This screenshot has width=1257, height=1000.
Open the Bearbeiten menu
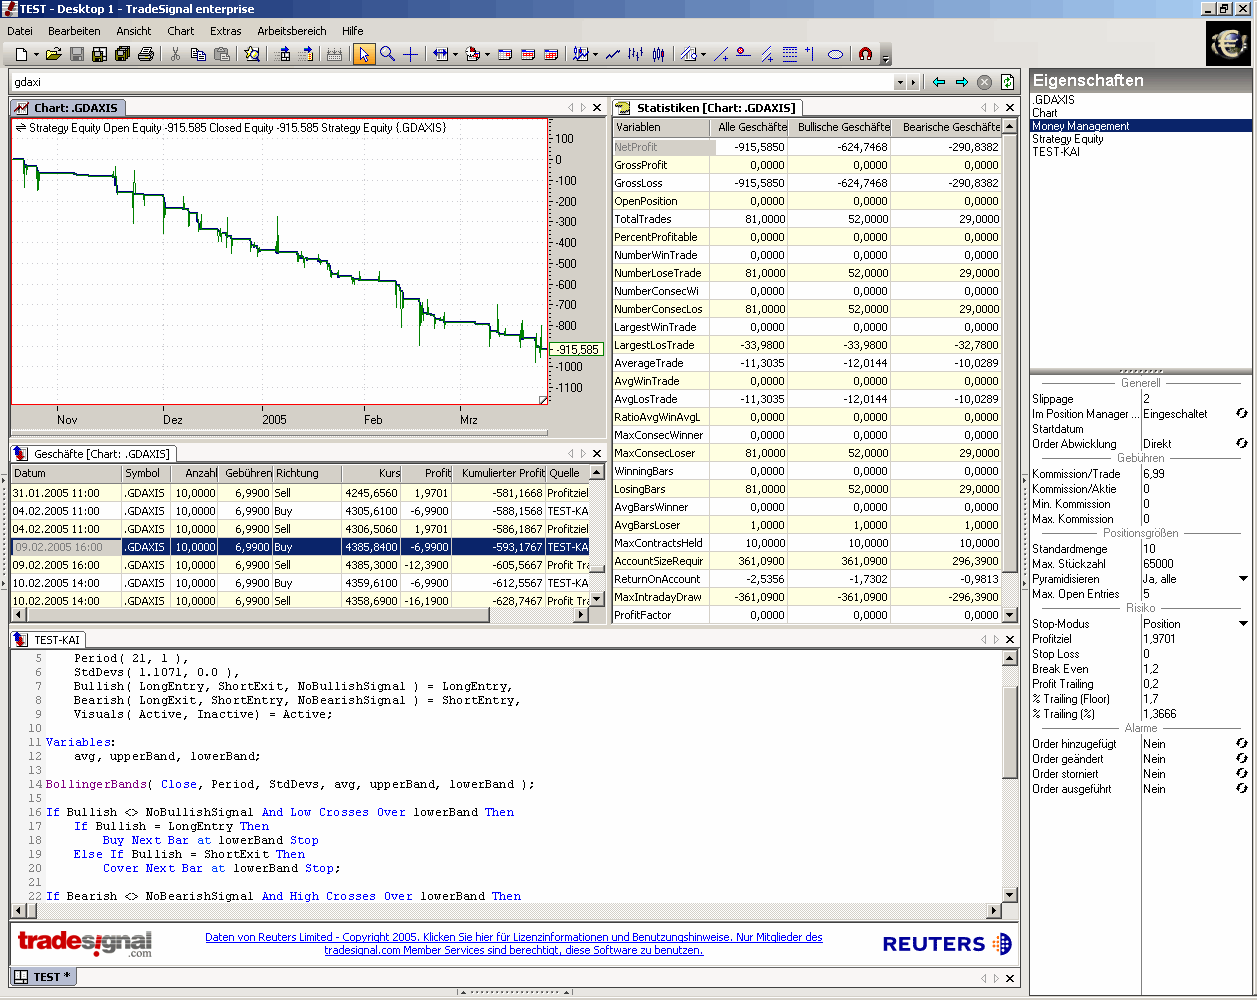point(74,31)
